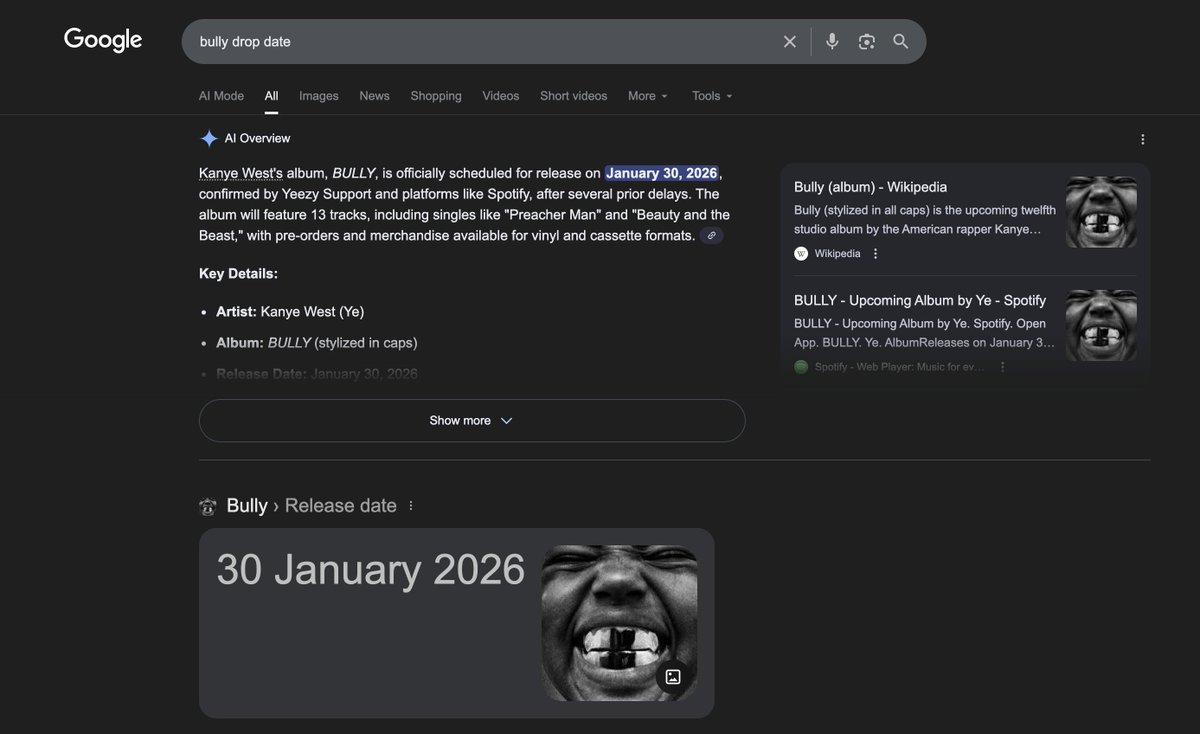
Task: Select the Wikipedia source name label
Action: point(837,253)
